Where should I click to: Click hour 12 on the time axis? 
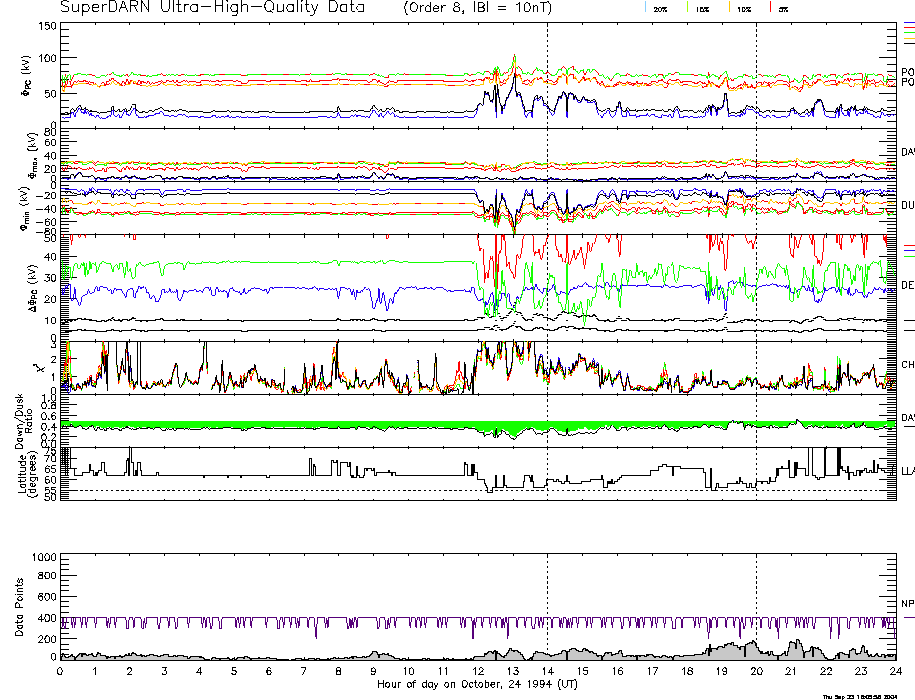pos(478,673)
